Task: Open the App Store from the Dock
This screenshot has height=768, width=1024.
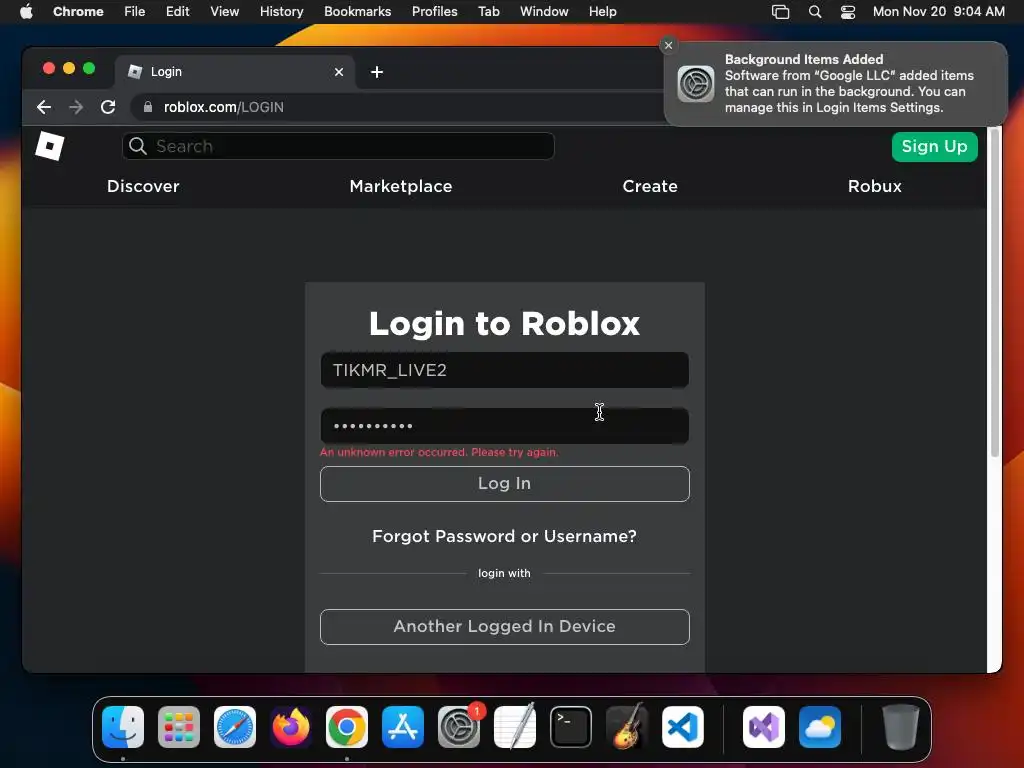Action: click(403, 727)
